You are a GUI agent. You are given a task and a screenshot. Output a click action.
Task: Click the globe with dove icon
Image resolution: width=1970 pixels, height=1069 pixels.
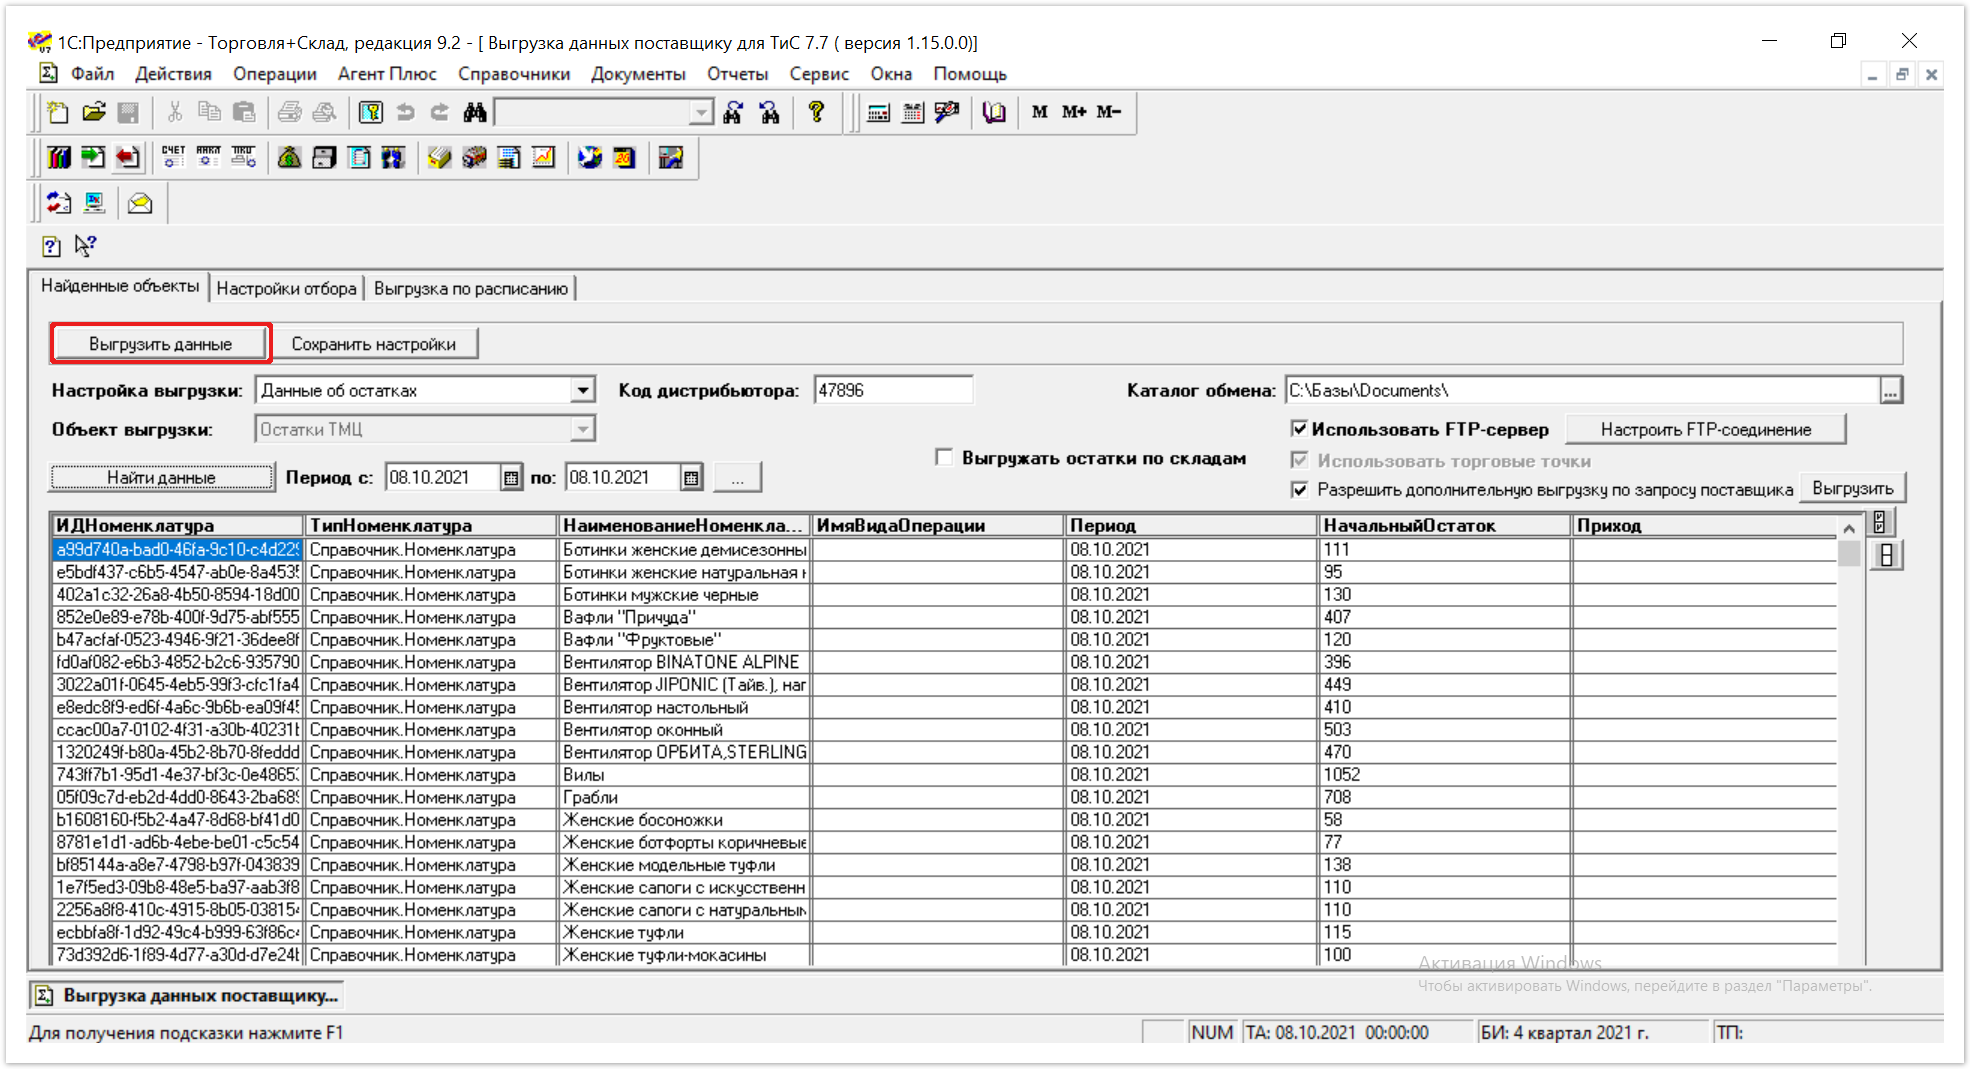click(x=590, y=157)
